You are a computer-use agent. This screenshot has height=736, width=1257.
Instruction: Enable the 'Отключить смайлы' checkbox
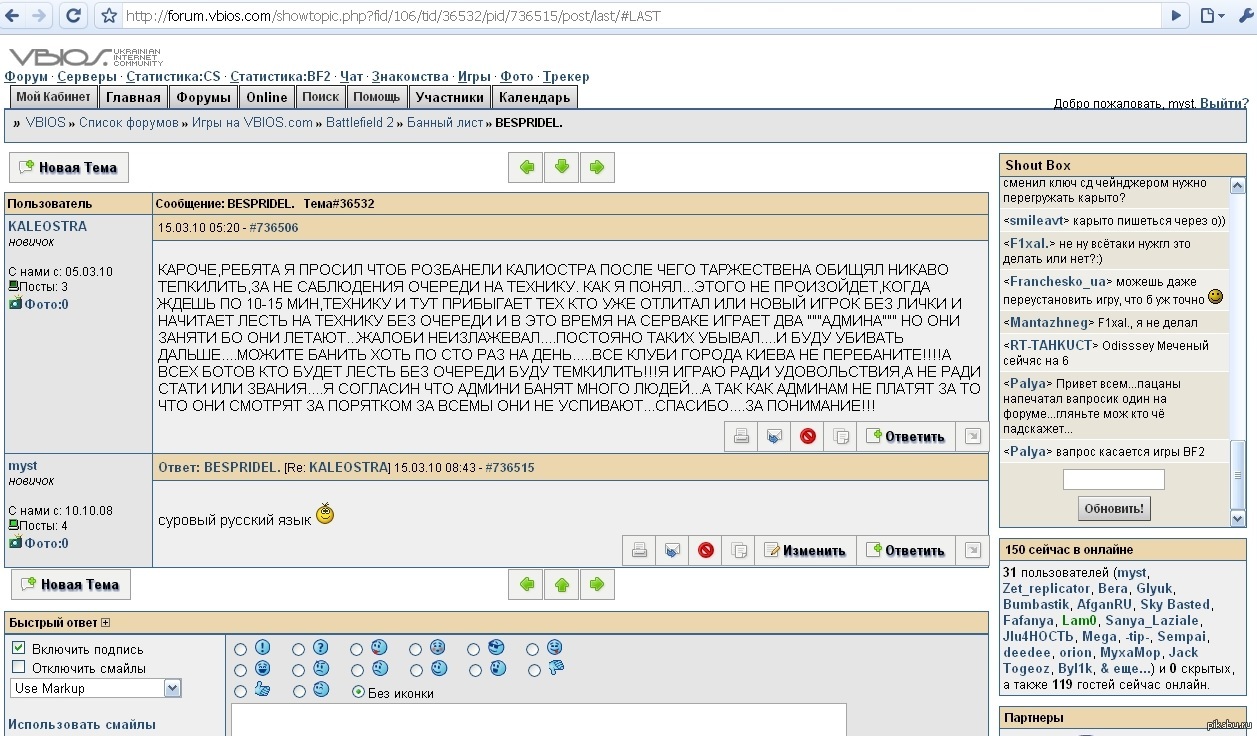click(19, 667)
